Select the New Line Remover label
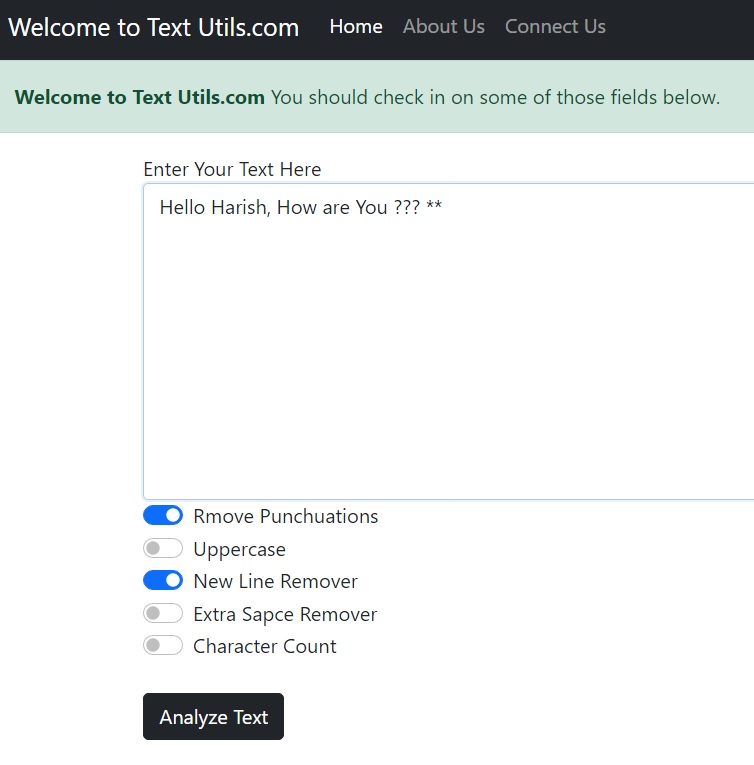Viewport: 754px width, 765px height. pos(275,582)
